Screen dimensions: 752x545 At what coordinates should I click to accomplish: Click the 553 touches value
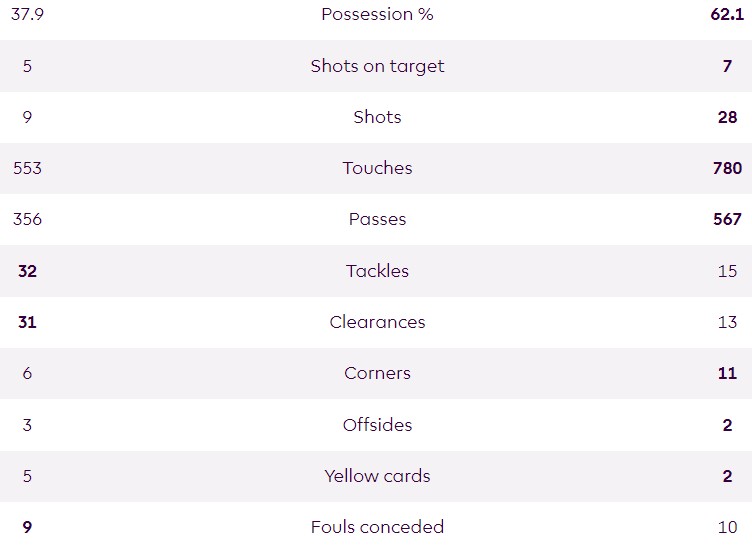27,168
